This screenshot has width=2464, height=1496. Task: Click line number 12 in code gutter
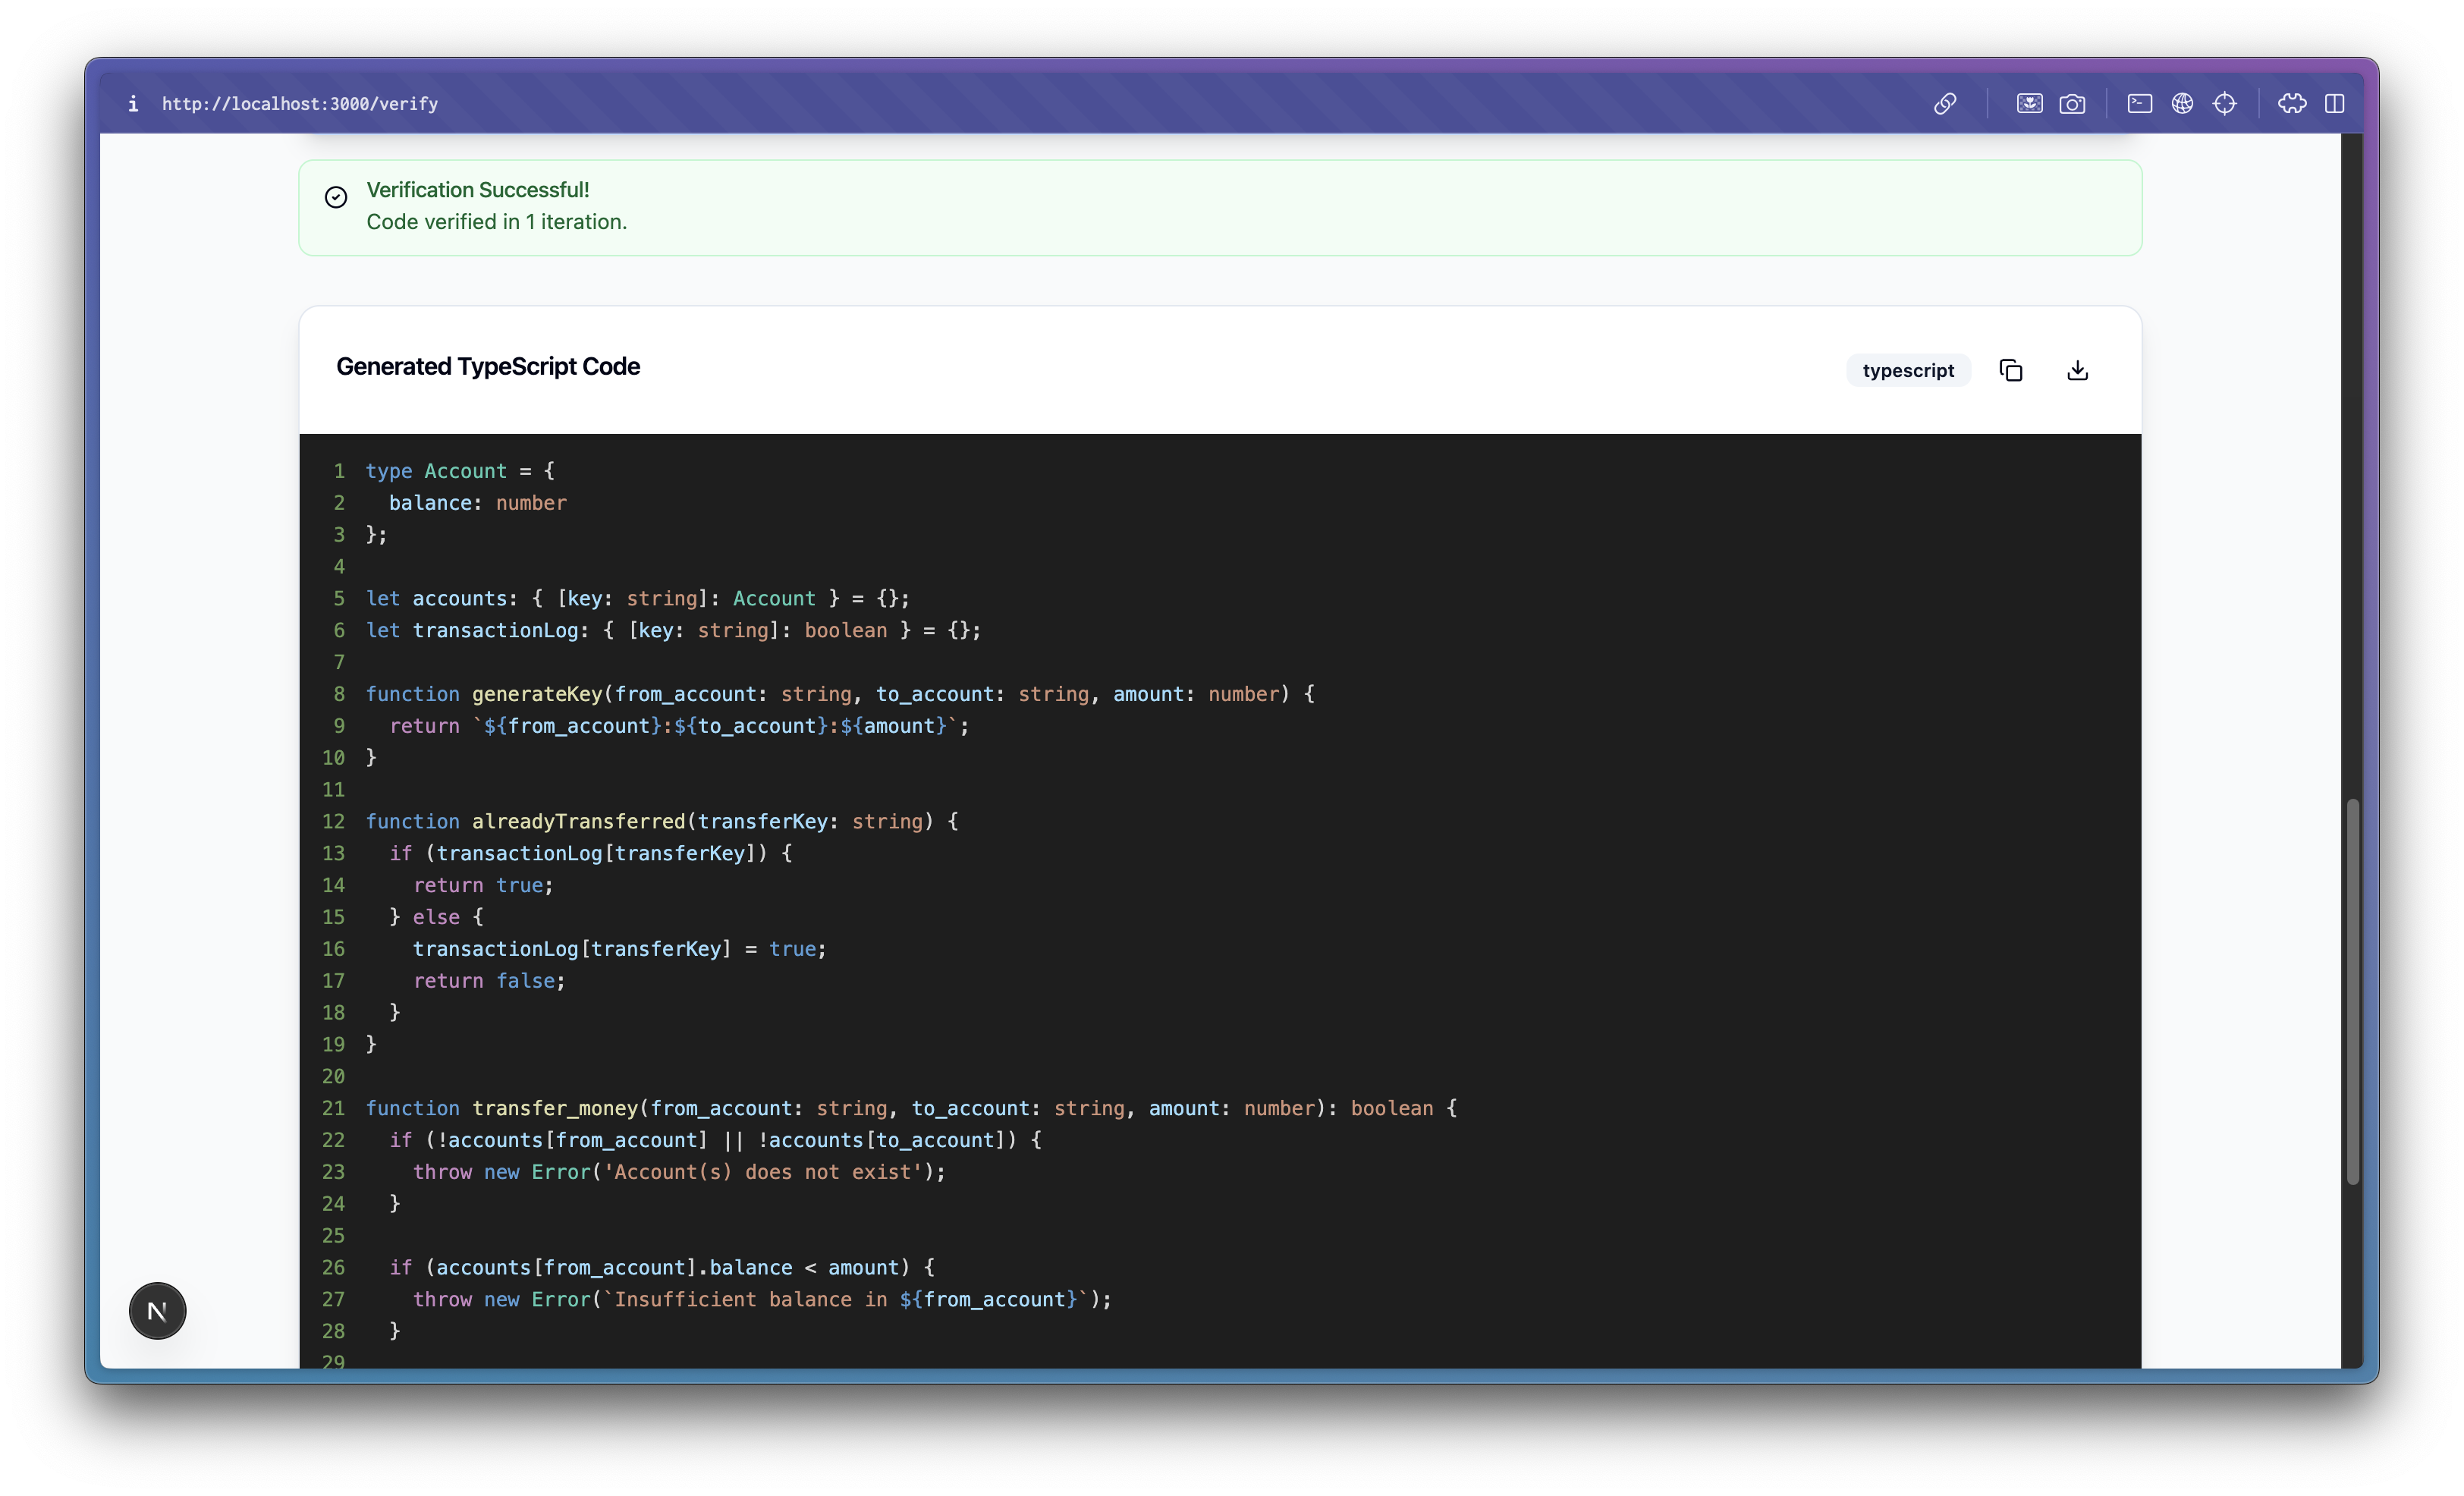(333, 821)
